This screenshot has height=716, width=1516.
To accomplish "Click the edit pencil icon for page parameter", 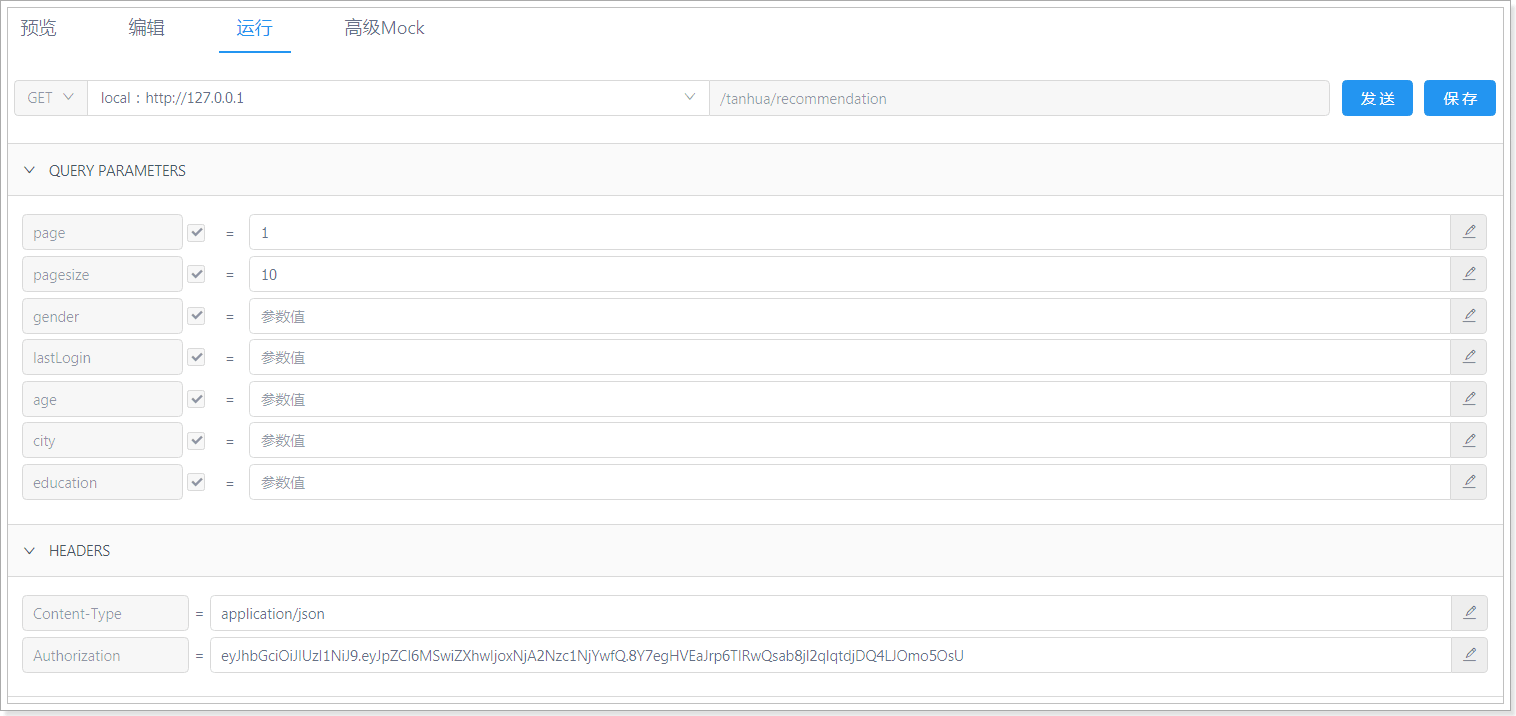I will (x=1468, y=232).
